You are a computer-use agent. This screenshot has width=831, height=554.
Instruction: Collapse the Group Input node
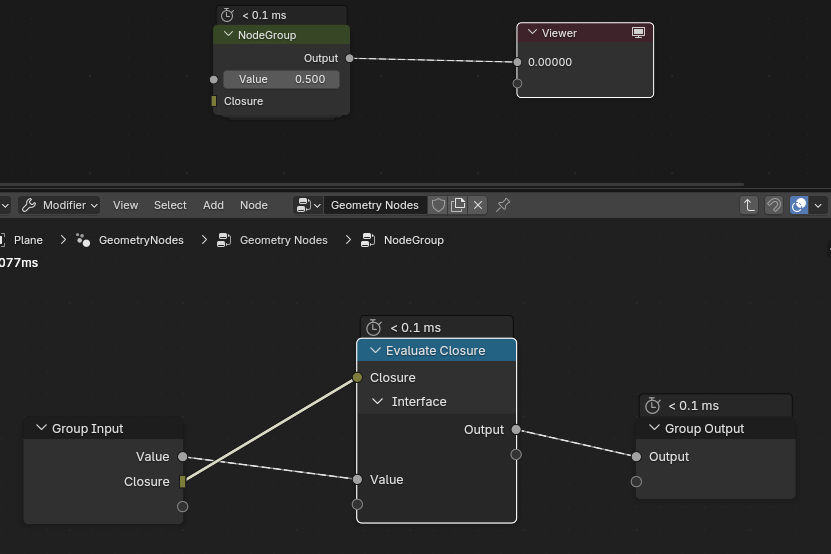coord(41,428)
